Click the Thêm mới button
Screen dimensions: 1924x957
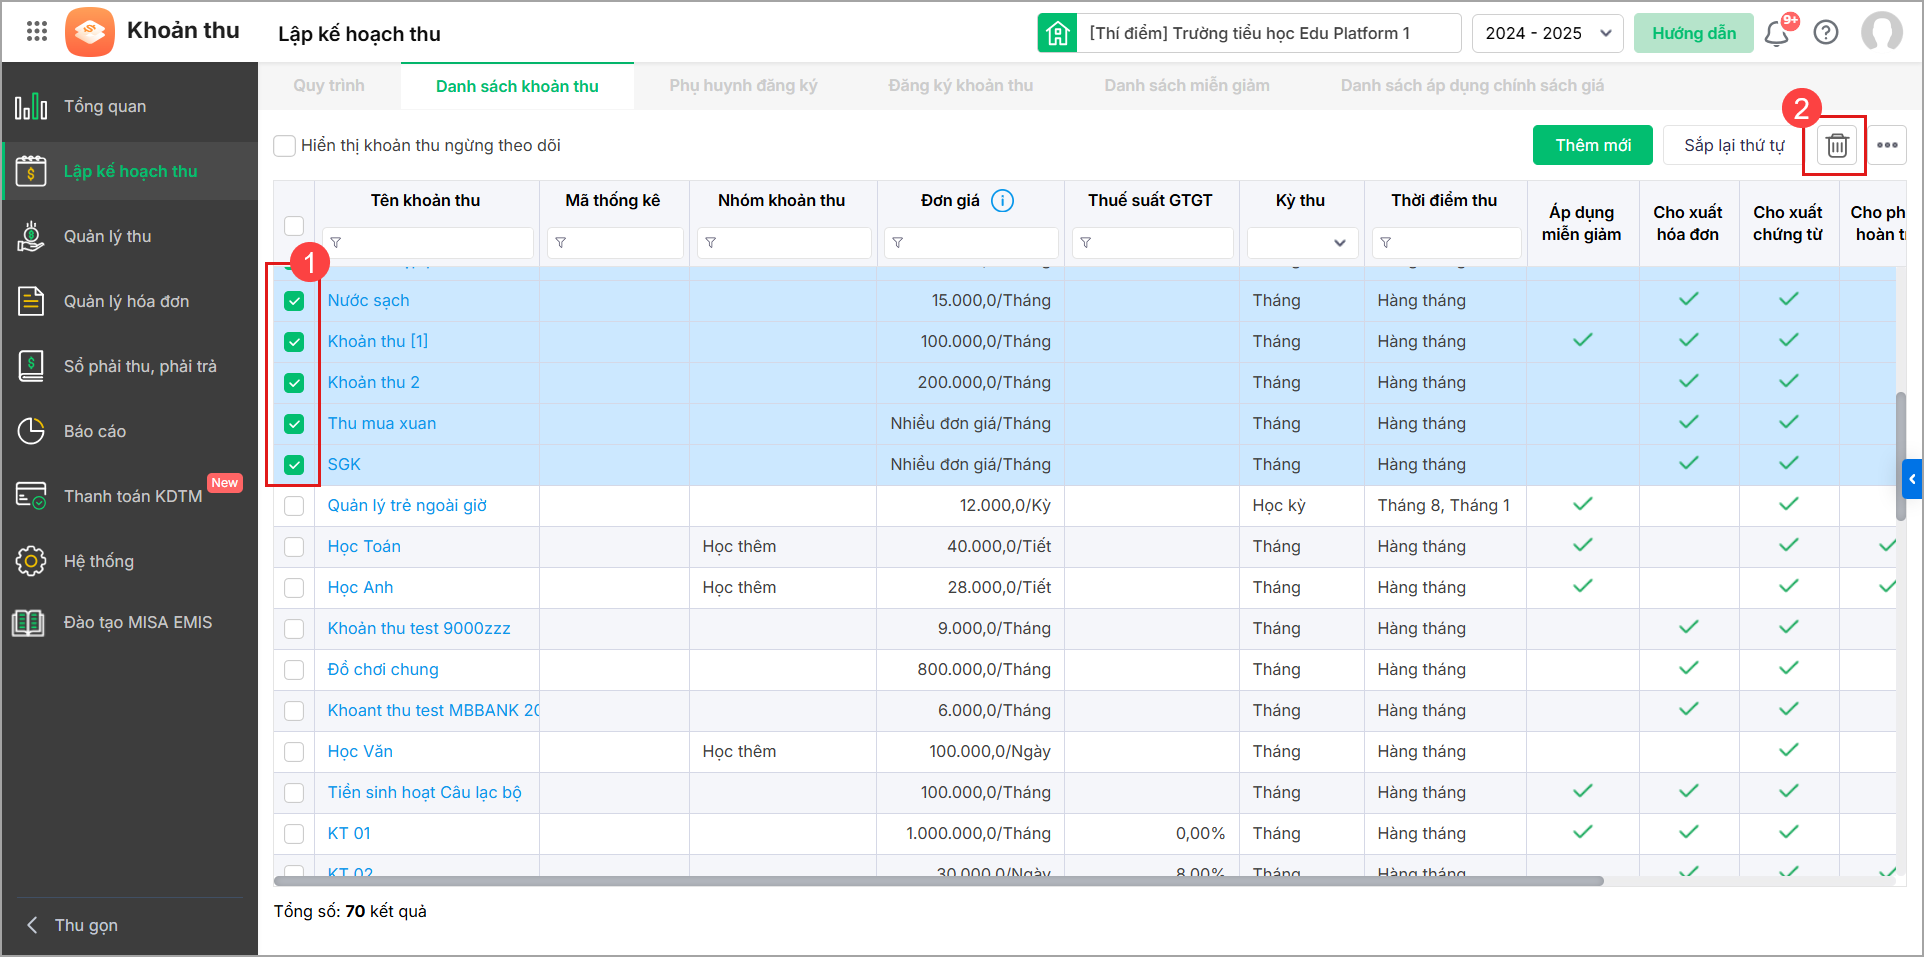[x=1592, y=146]
